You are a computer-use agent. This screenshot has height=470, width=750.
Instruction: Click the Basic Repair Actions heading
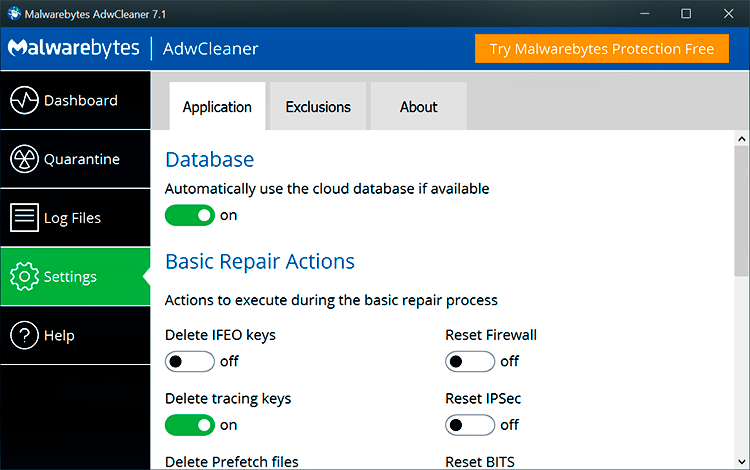(260, 262)
